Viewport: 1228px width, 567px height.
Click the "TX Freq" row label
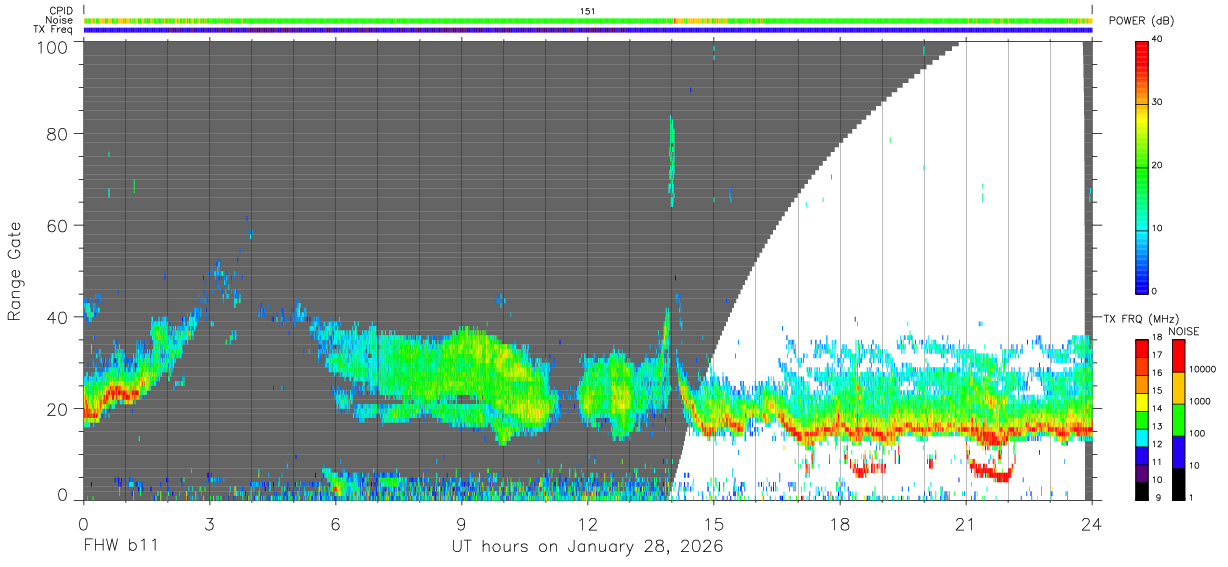[x=54, y=30]
